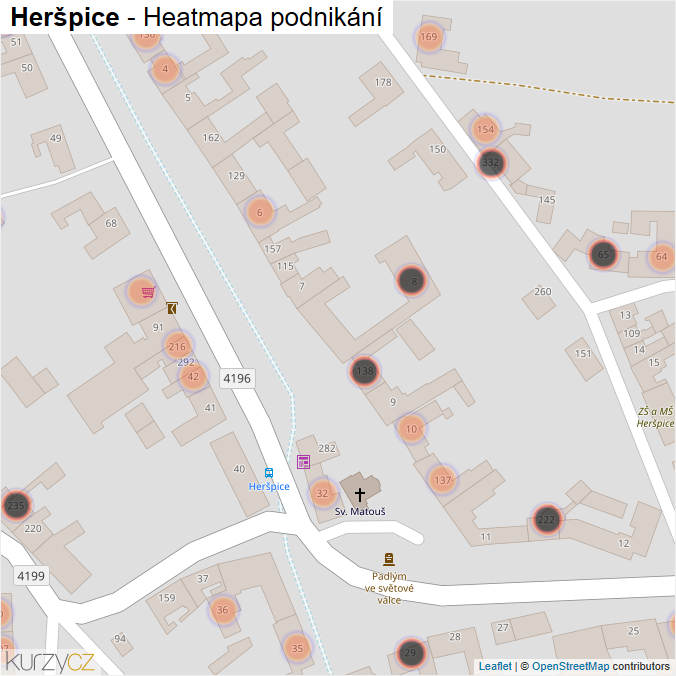Click the road number label 4199
The image size is (676, 676).
(x=31, y=576)
